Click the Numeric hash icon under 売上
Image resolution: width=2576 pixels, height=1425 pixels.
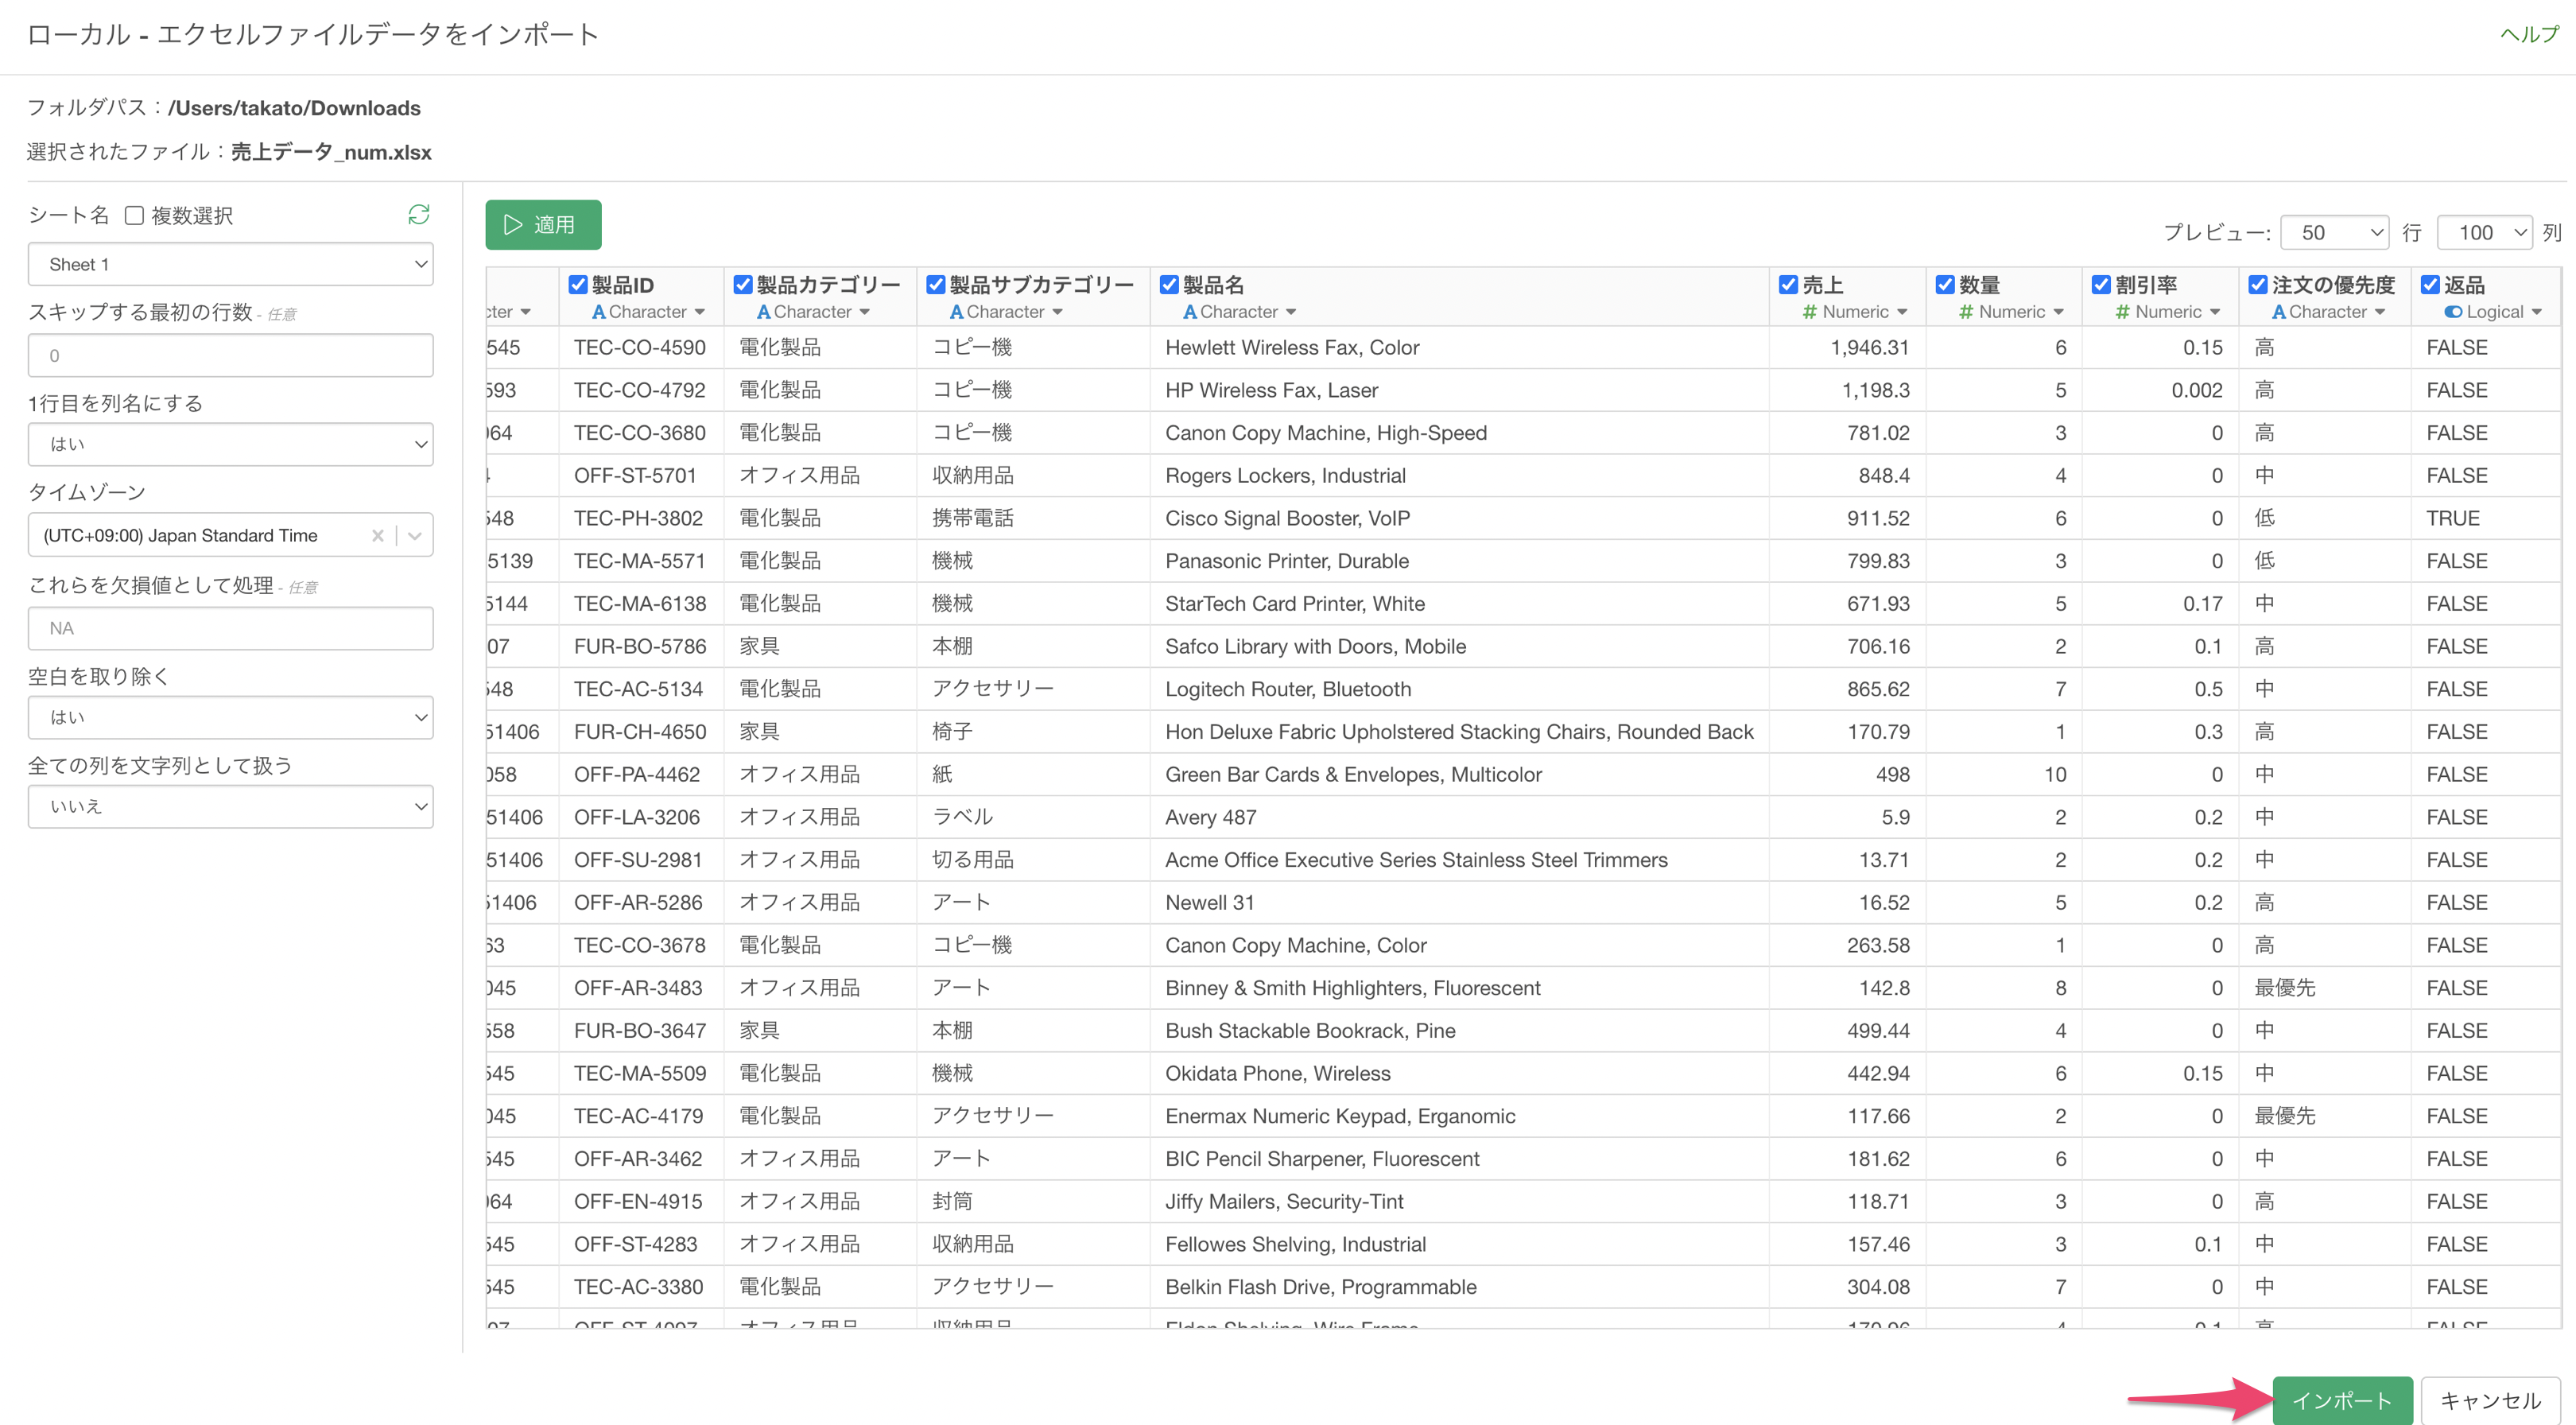[1809, 312]
